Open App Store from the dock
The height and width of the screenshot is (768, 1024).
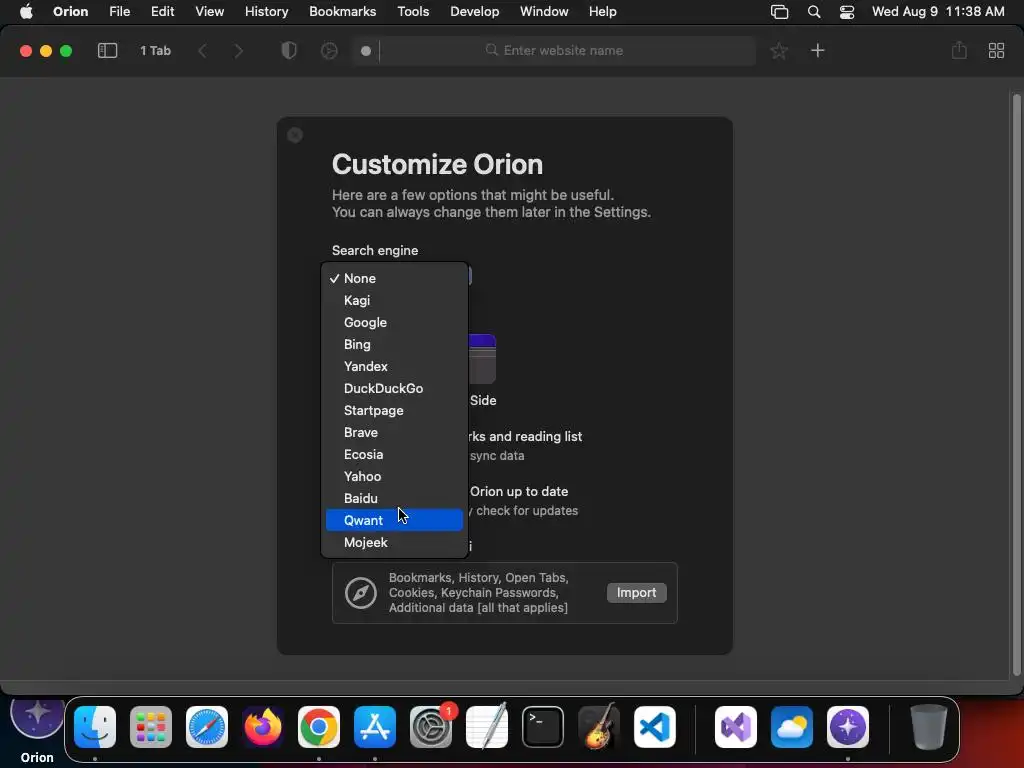coord(375,727)
